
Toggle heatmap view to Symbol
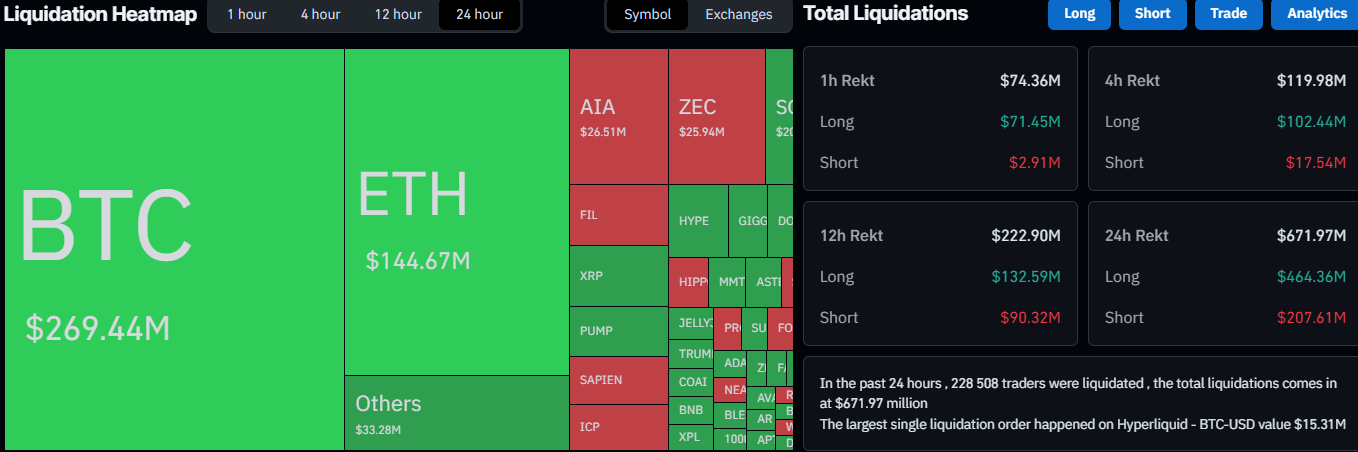pyautogui.click(x=647, y=14)
